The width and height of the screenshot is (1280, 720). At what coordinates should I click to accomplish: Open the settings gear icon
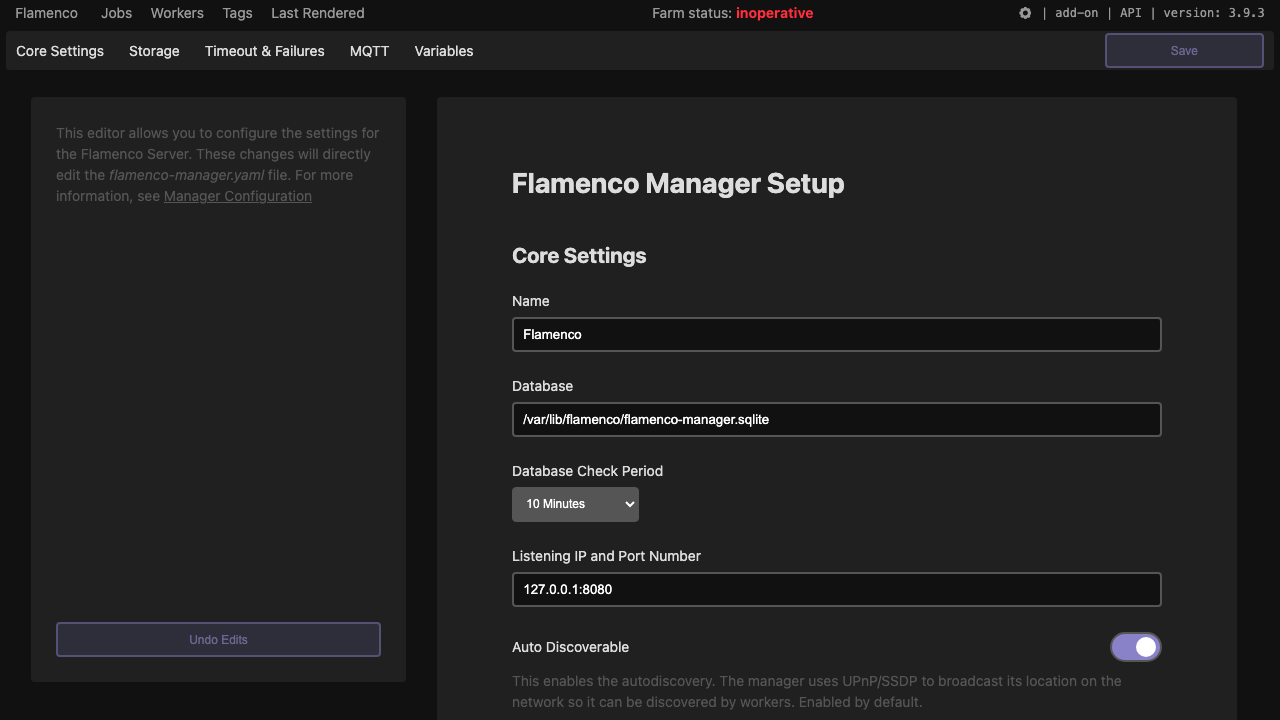[x=1025, y=13]
